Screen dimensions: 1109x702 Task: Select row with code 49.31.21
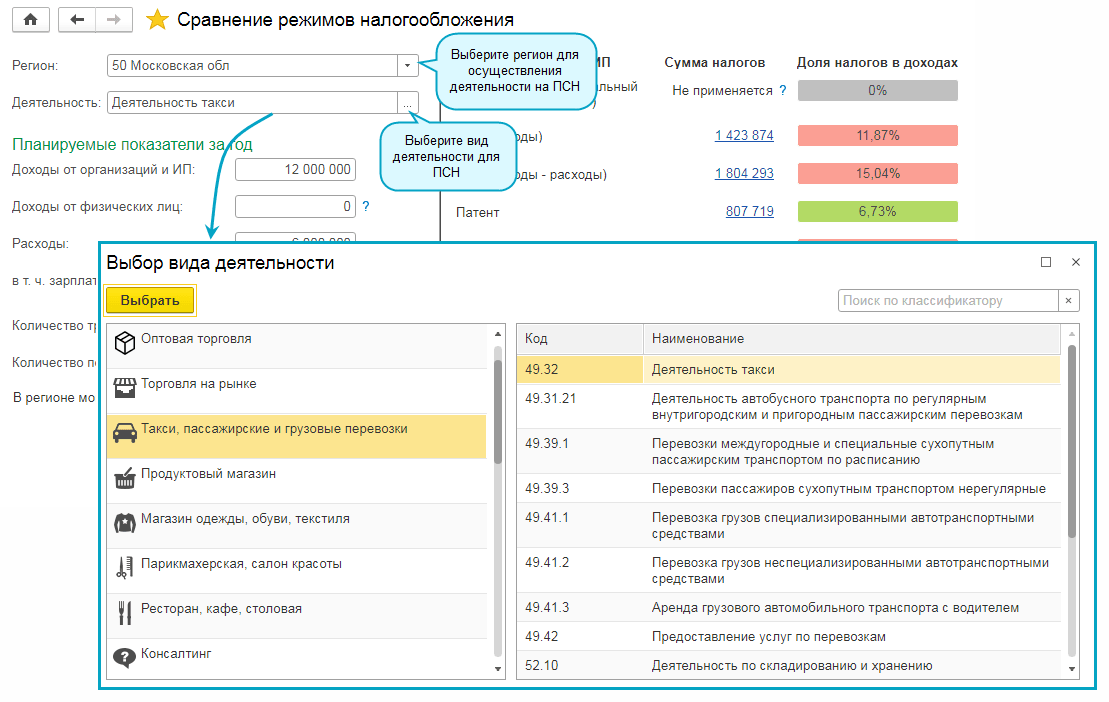pyautogui.click(x=789, y=406)
